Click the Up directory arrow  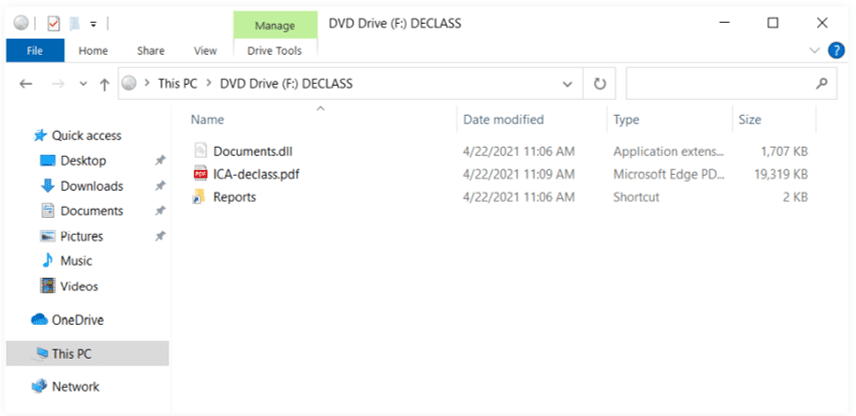coord(104,85)
